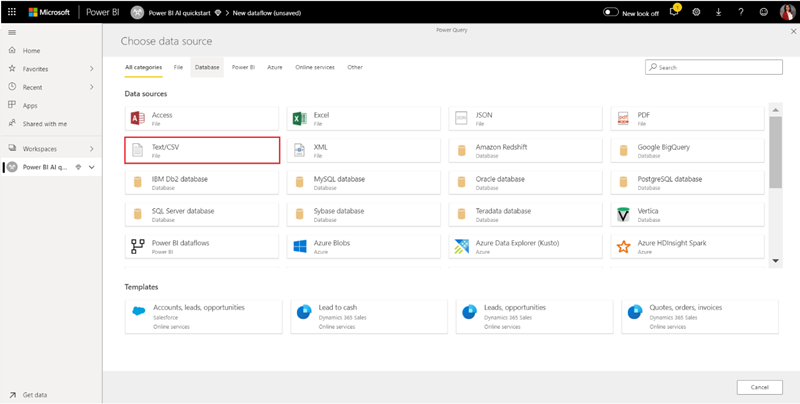Click the data sources scrollbar down arrow
800x404 pixels.
[776, 261]
